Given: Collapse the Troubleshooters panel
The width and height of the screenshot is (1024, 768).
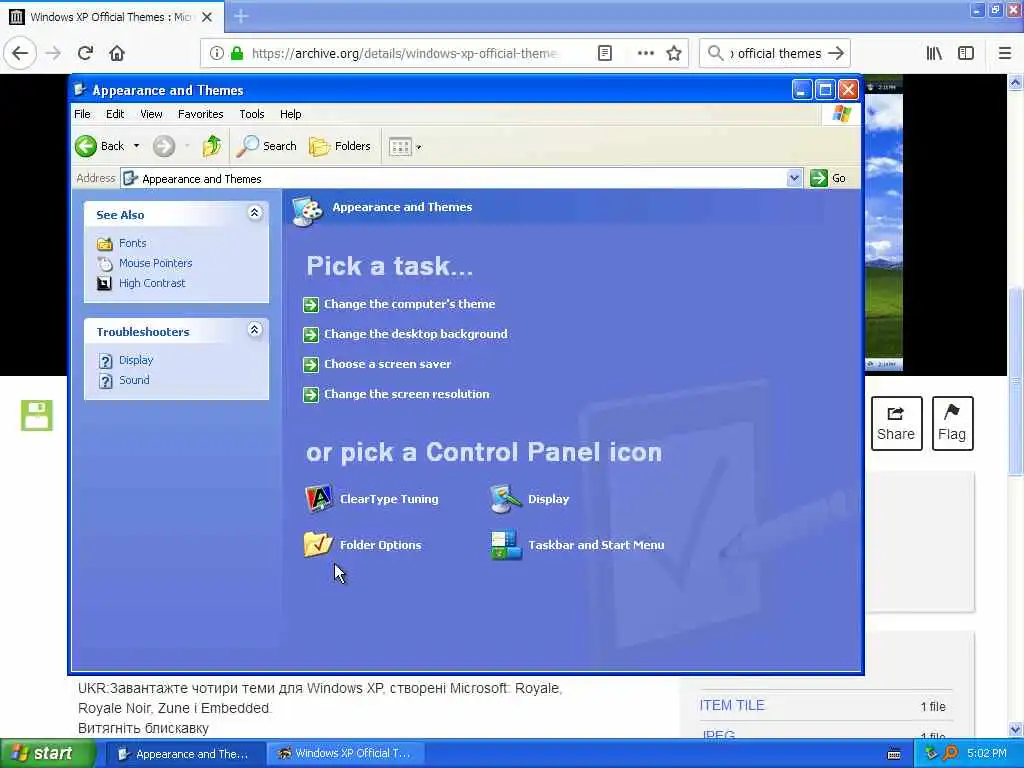Looking at the screenshot, I should point(255,330).
